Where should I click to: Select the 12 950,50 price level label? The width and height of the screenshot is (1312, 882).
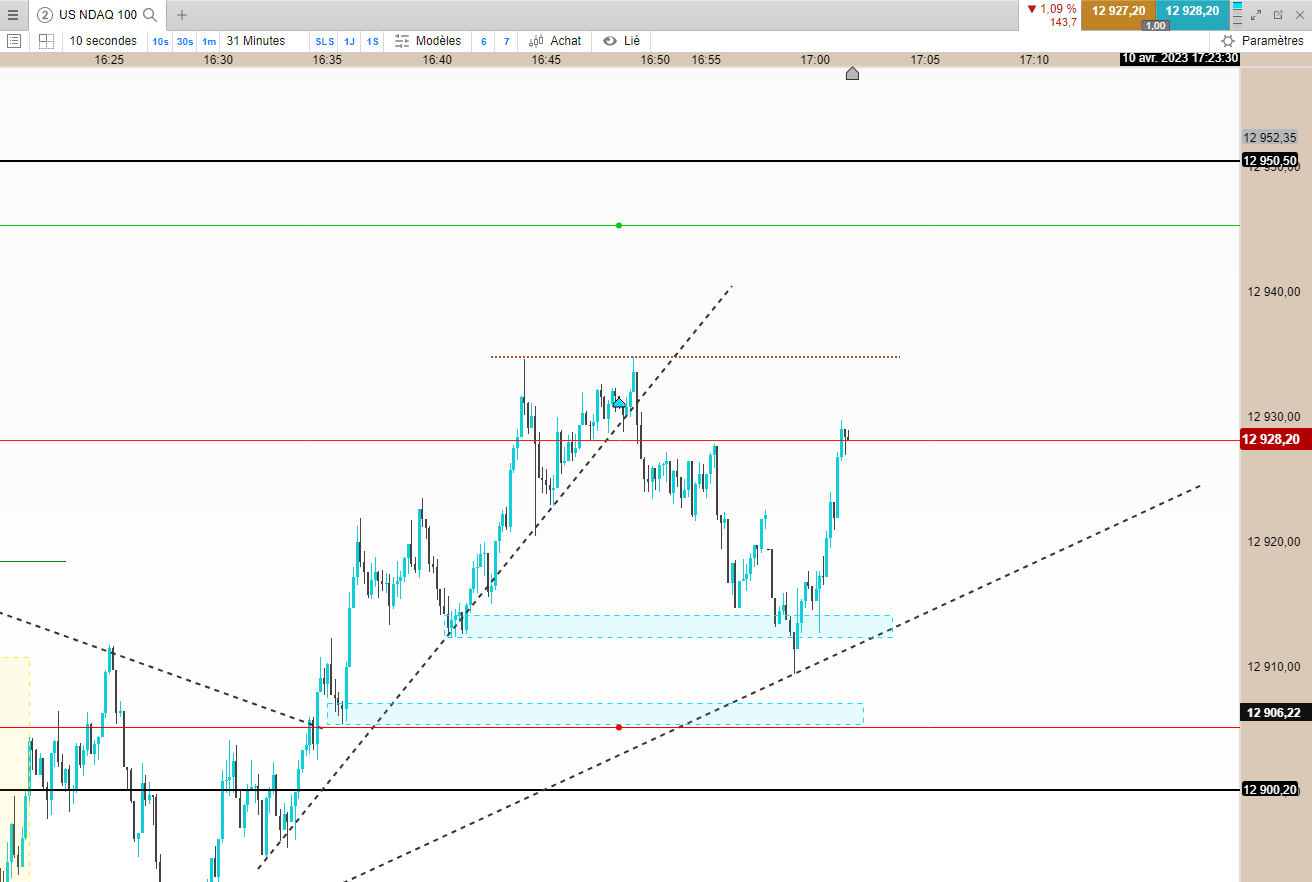[1270, 160]
